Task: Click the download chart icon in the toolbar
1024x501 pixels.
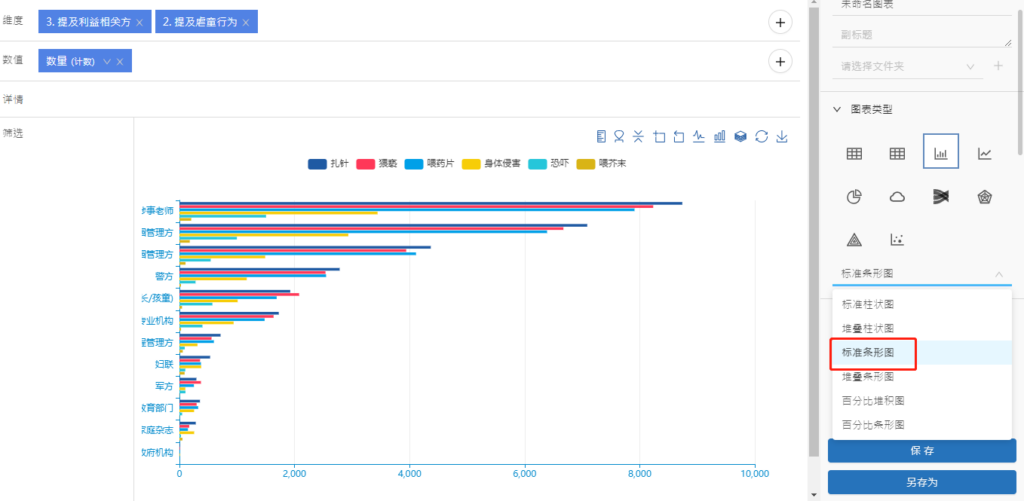Action: 782,137
